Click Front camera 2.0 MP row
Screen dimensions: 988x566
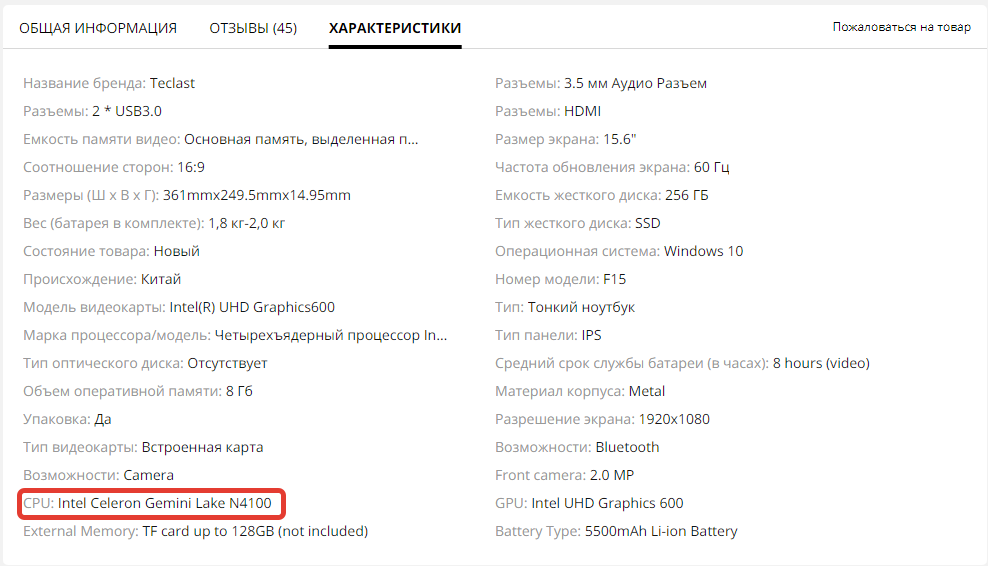click(565, 475)
